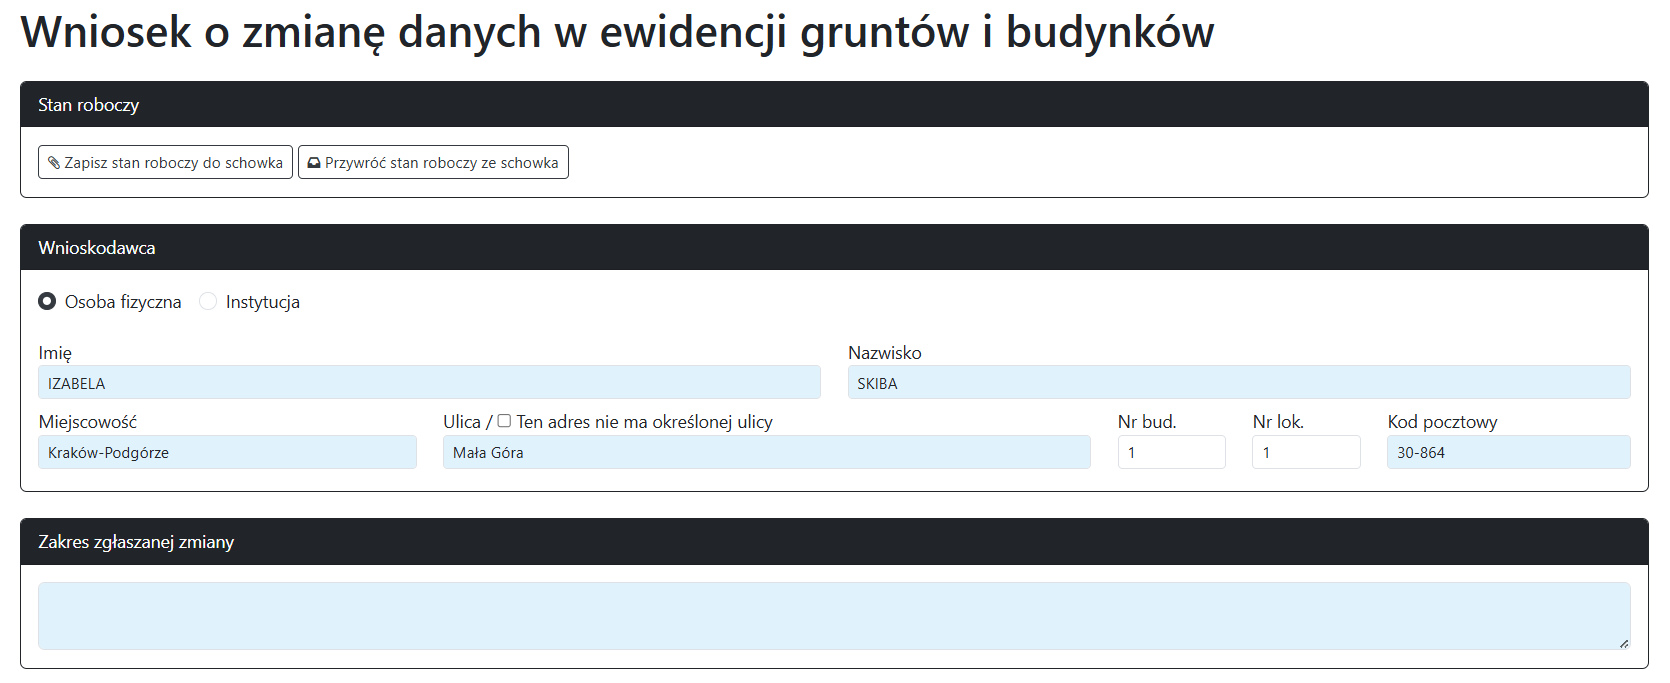This screenshot has height=683, width=1670.
Task: Select the Osoba fizyczna radio button
Action: tap(47, 302)
